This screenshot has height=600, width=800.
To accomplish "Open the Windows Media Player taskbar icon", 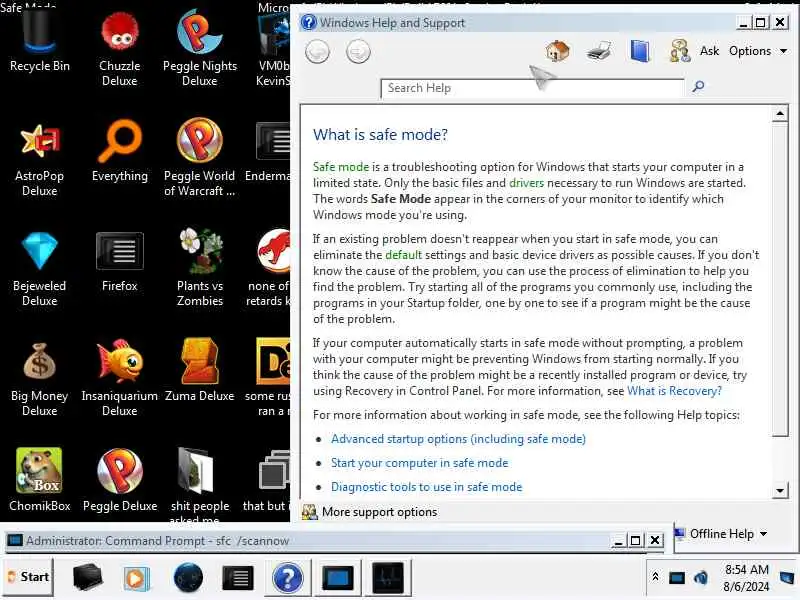I will coord(136,579).
